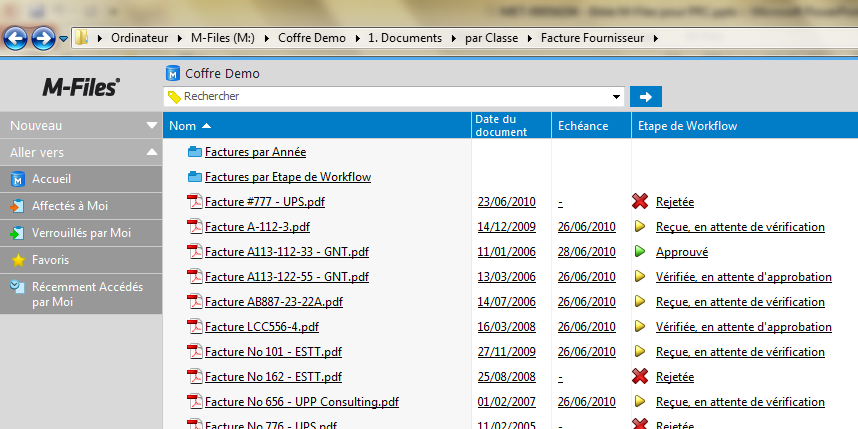Open Facture A-112-3.pdf

257,227
